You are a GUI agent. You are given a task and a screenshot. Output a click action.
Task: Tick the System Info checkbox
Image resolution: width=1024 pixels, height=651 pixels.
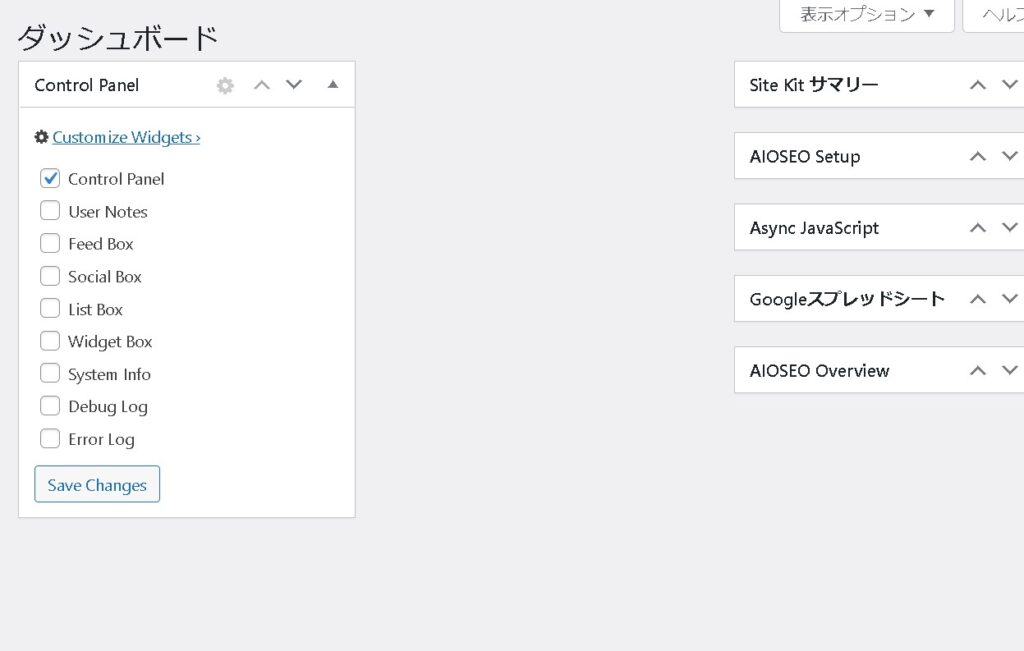[50, 374]
